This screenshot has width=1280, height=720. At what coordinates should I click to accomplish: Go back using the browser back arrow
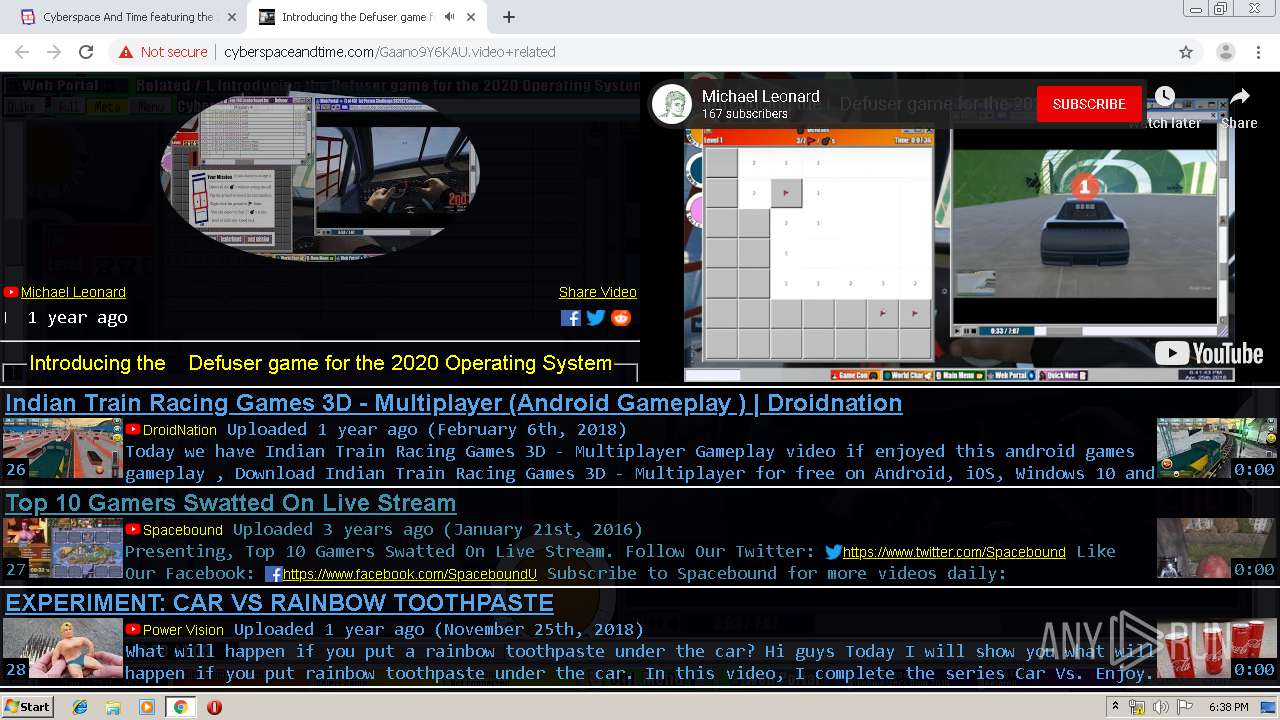tap(22, 52)
